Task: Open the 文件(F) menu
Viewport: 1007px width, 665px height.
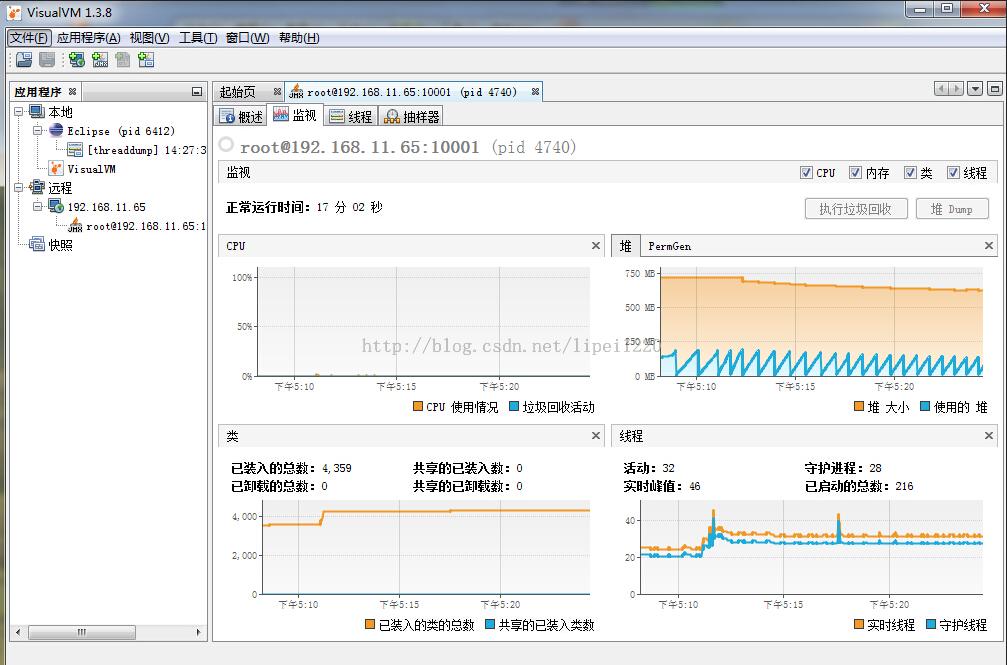Action: (x=29, y=37)
